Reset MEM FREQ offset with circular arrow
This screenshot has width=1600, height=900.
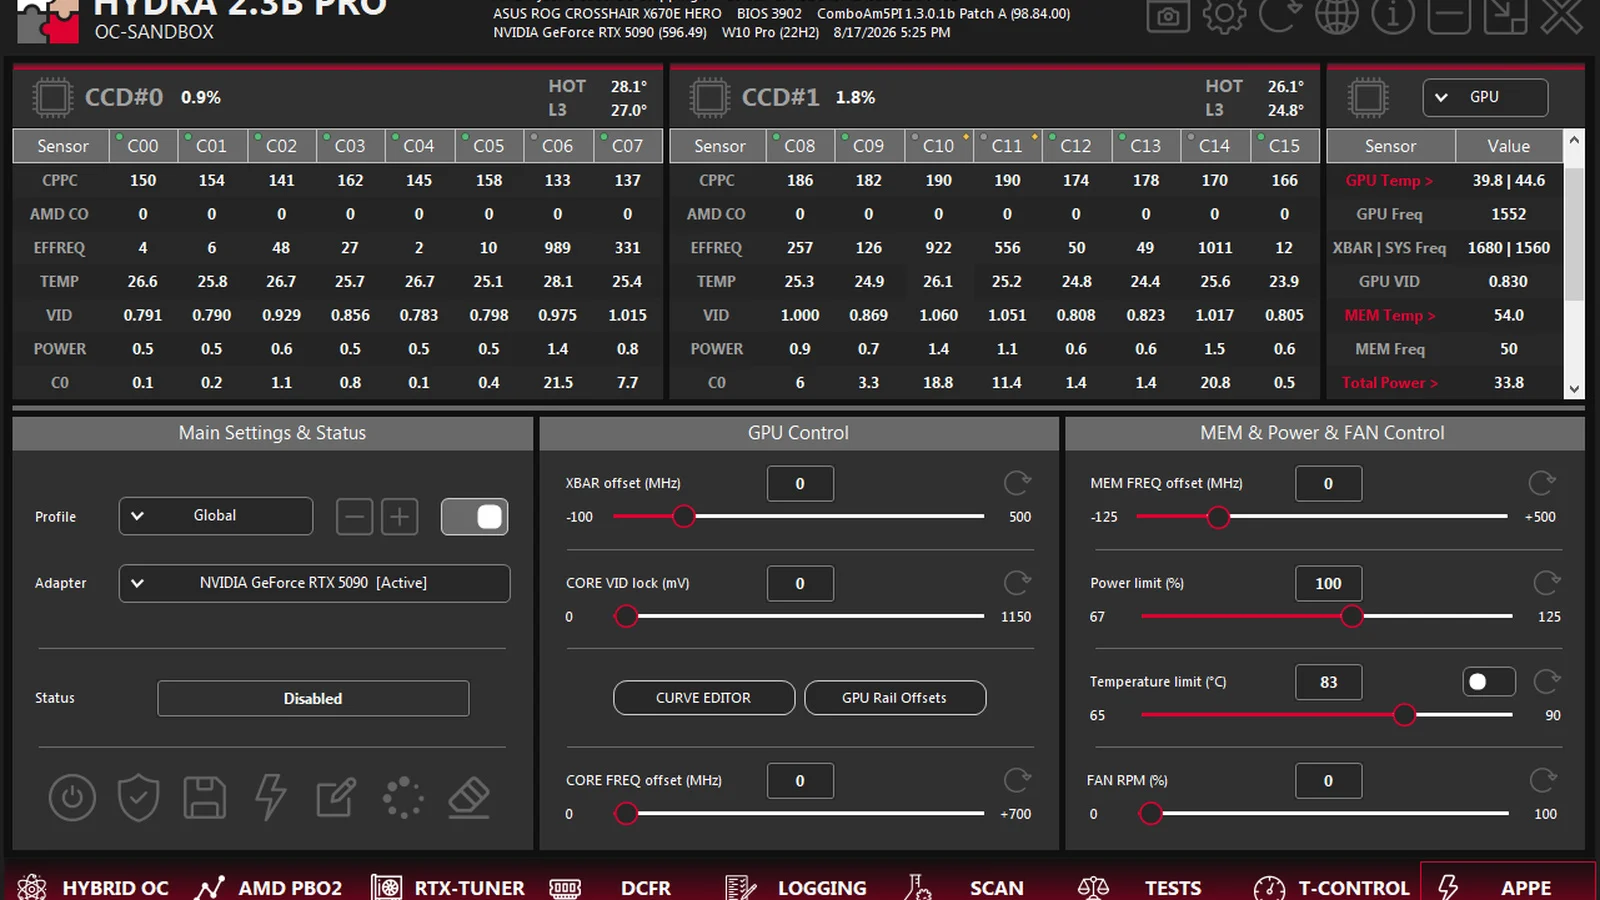[1542, 483]
